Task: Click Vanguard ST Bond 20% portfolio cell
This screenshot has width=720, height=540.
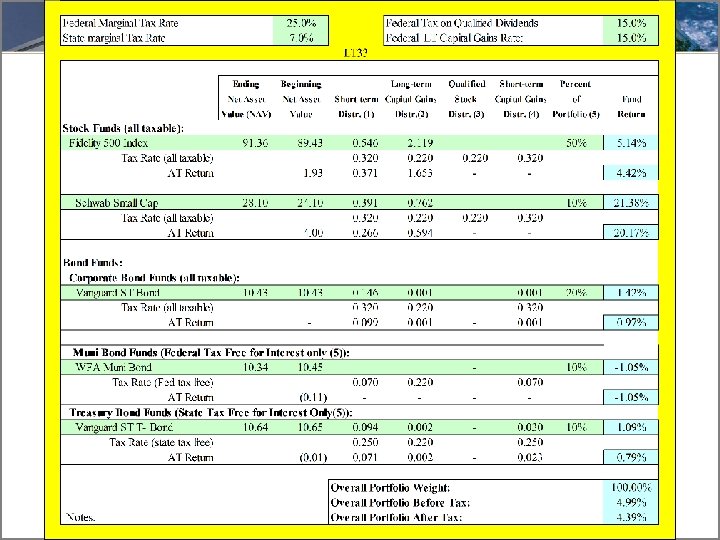Action: point(576,292)
